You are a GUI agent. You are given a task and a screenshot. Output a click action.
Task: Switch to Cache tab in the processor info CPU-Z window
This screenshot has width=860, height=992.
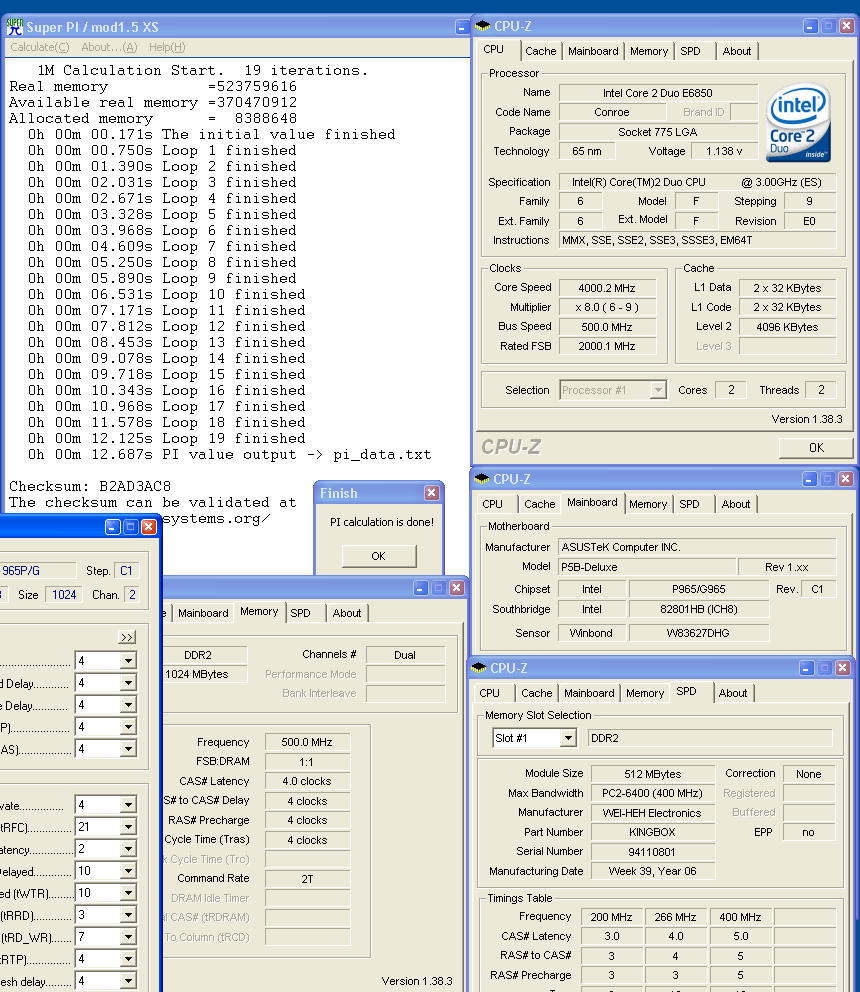(540, 51)
